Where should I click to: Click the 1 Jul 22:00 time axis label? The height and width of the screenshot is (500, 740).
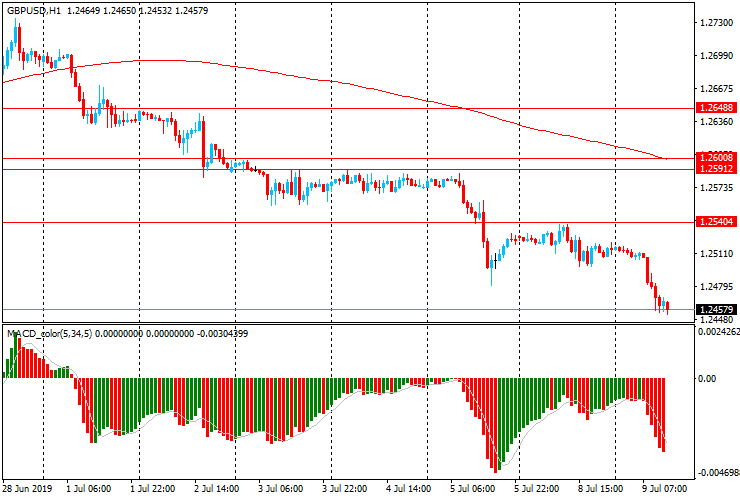(x=152, y=489)
